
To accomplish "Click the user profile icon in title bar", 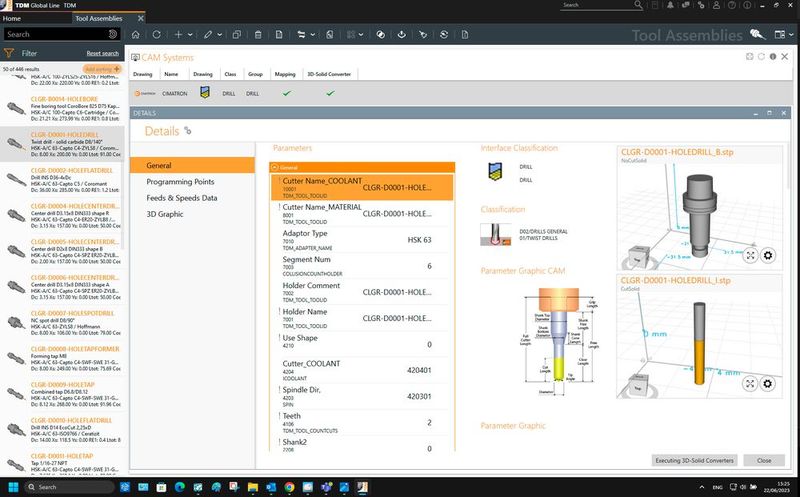I will click(716, 5).
